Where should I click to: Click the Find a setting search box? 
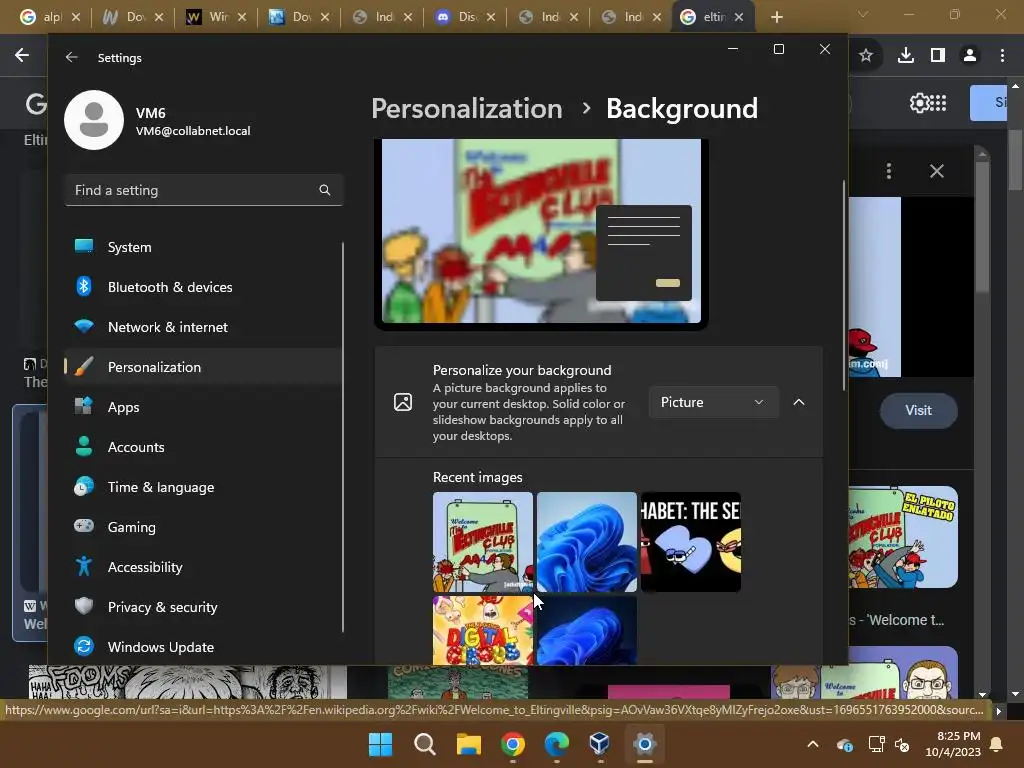tap(204, 190)
